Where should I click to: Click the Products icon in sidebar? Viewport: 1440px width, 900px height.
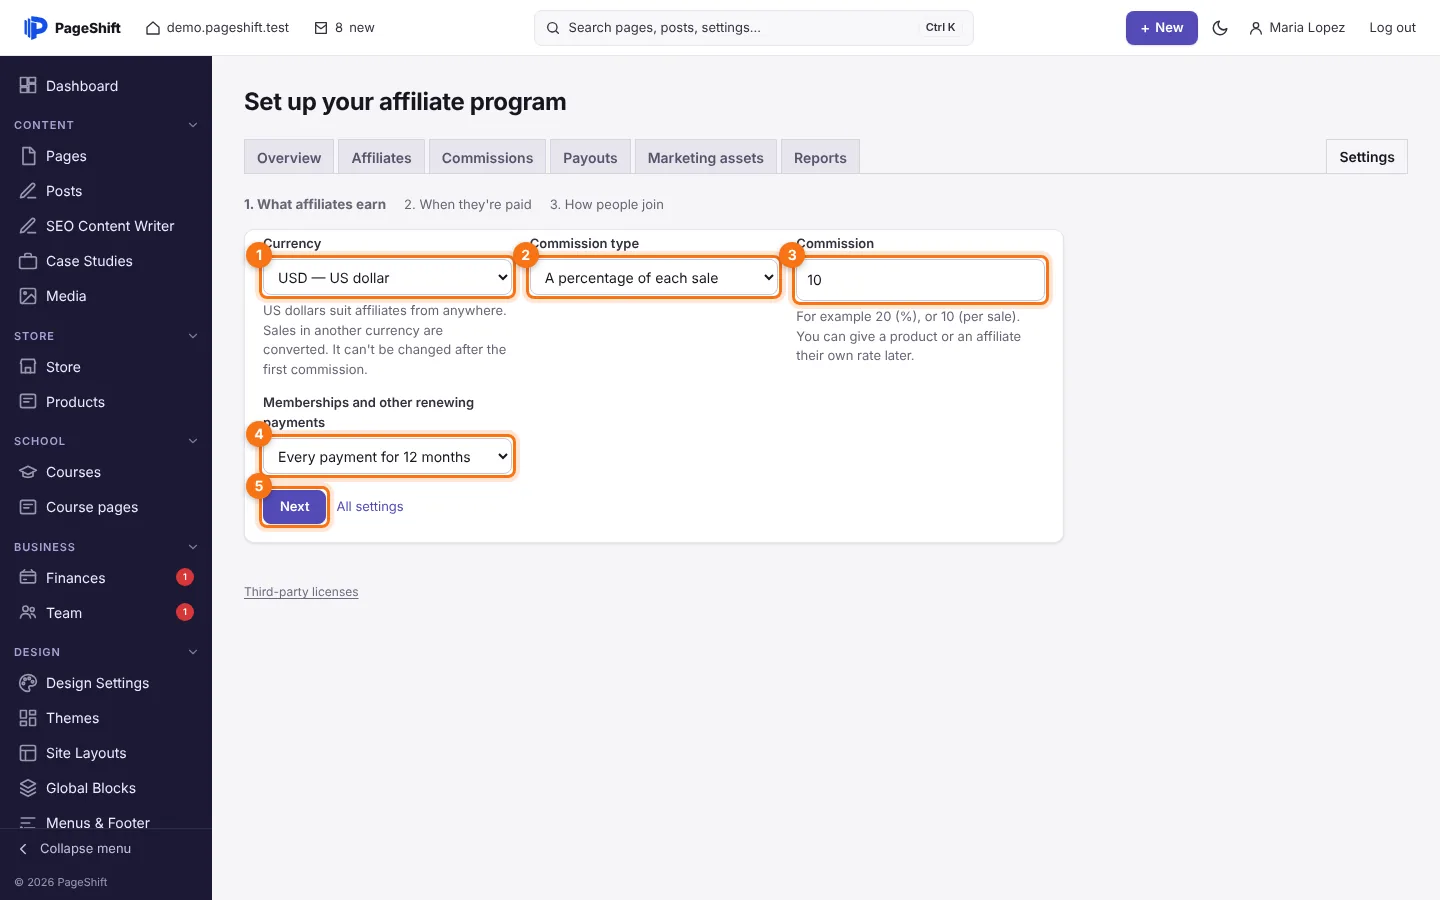pyautogui.click(x=28, y=402)
